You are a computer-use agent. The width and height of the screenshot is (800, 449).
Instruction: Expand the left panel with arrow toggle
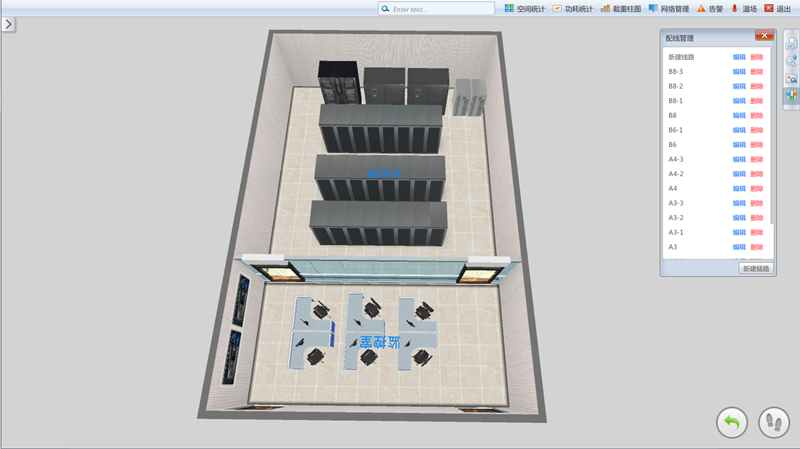(8, 23)
